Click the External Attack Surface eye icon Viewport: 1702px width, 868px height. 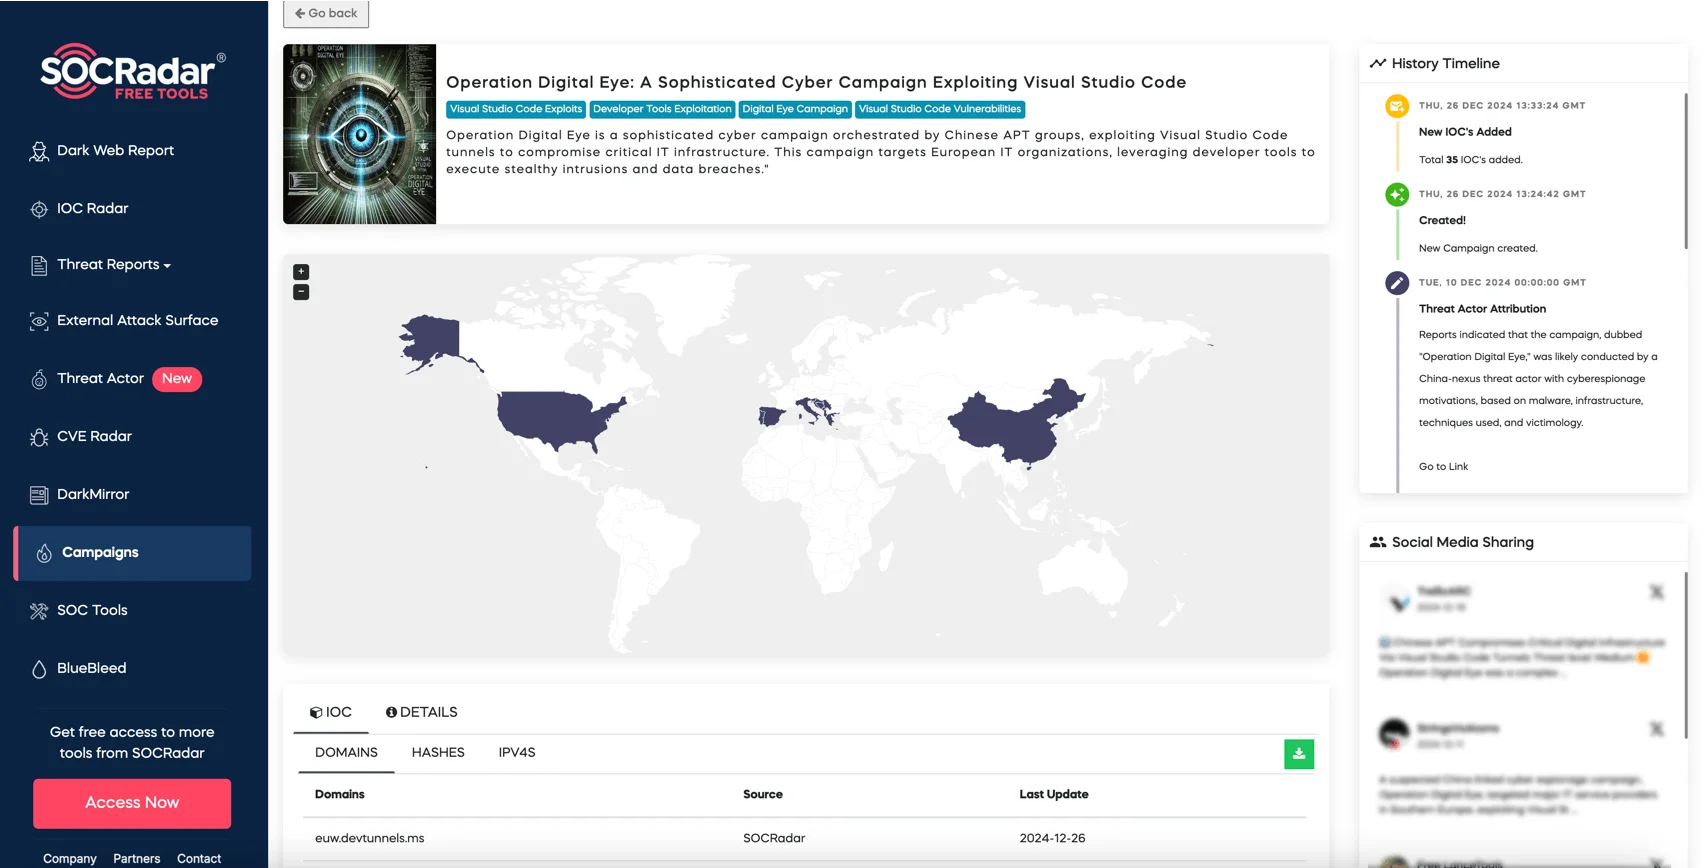pos(39,321)
